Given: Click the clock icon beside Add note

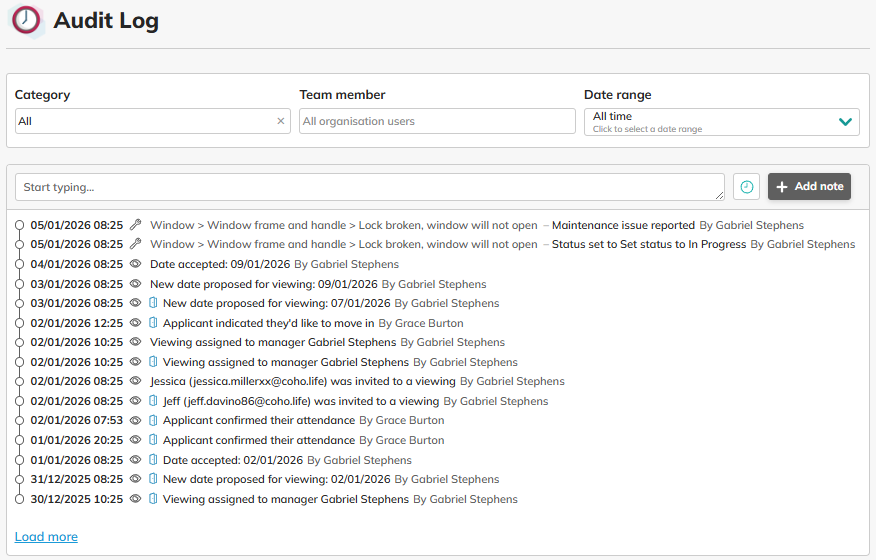Looking at the screenshot, I should (x=746, y=187).
